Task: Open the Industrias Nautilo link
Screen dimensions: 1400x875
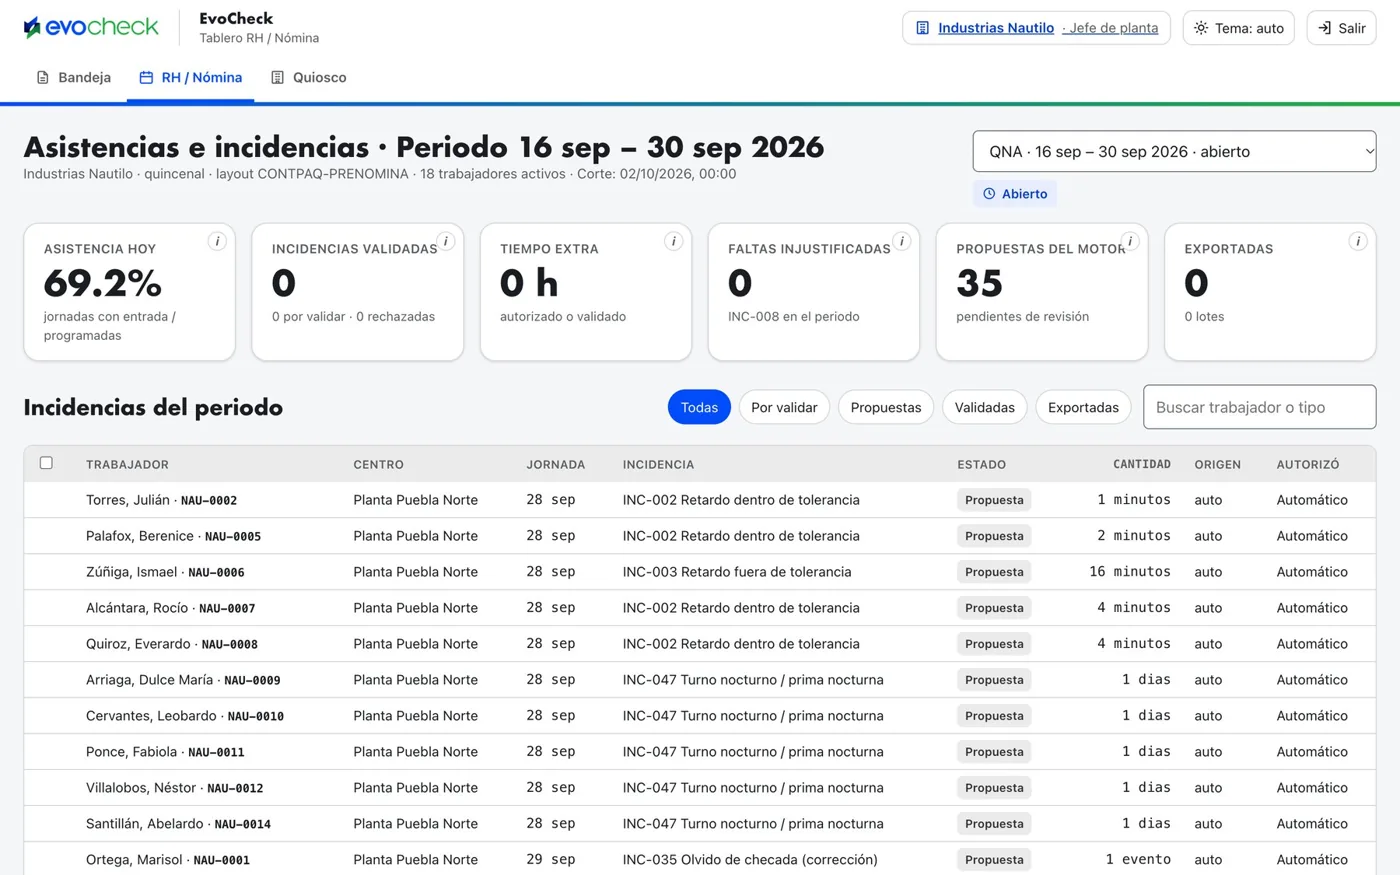Action: [996, 28]
